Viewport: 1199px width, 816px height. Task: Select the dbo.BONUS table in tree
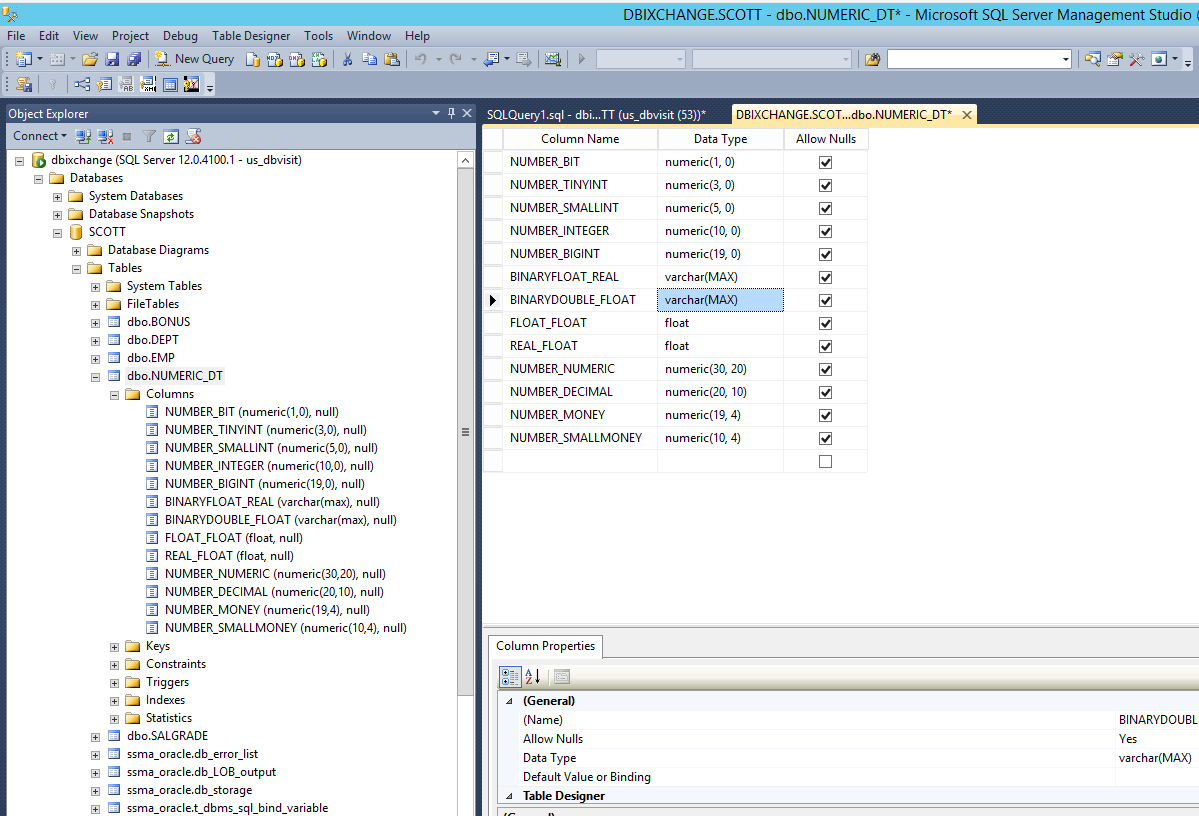coord(158,322)
